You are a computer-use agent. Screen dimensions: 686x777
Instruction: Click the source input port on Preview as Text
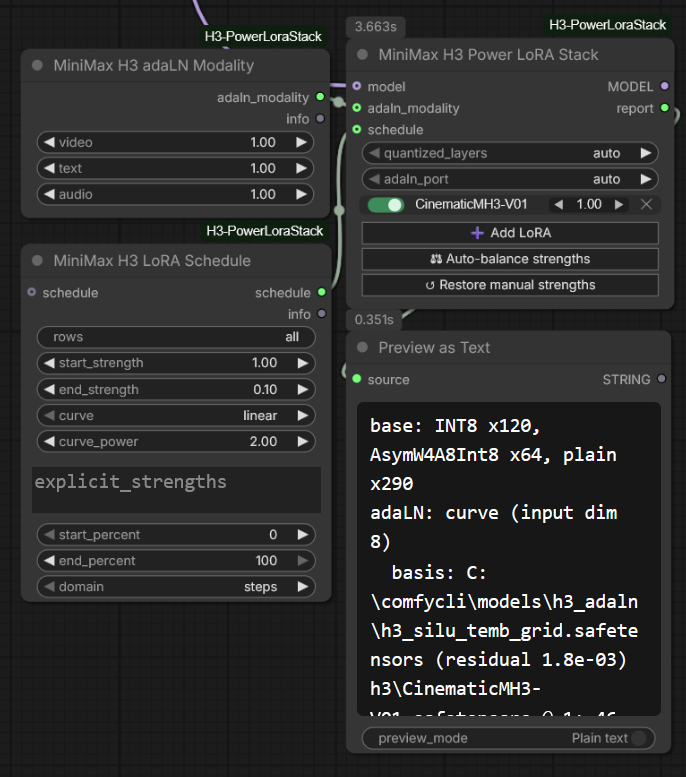(357, 379)
